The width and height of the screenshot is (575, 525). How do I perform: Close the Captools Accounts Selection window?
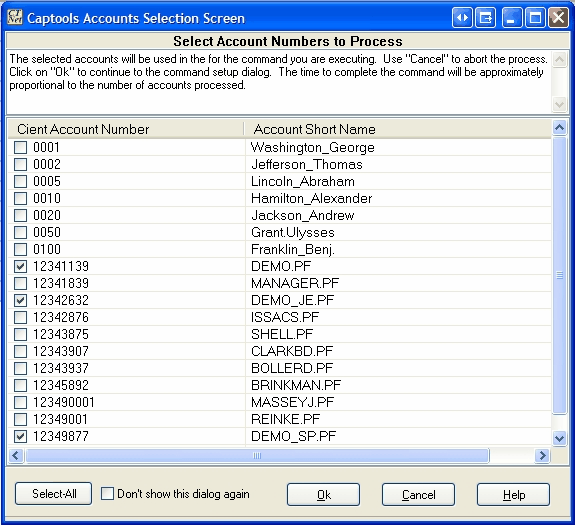pyautogui.click(x=558, y=18)
